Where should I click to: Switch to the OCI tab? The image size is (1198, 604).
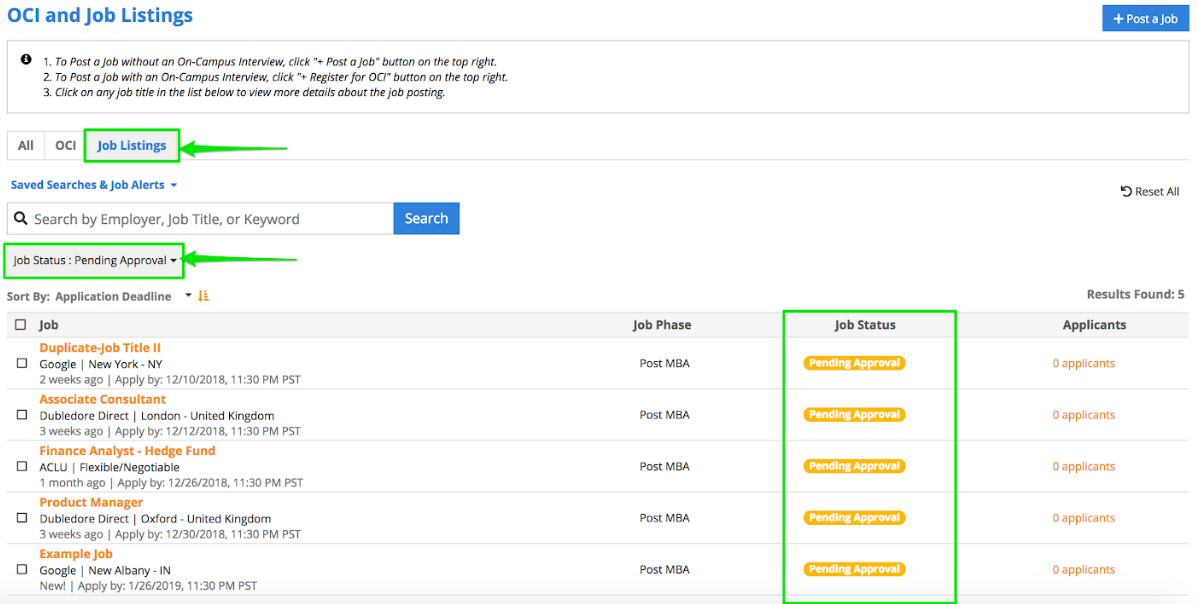tap(65, 146)
